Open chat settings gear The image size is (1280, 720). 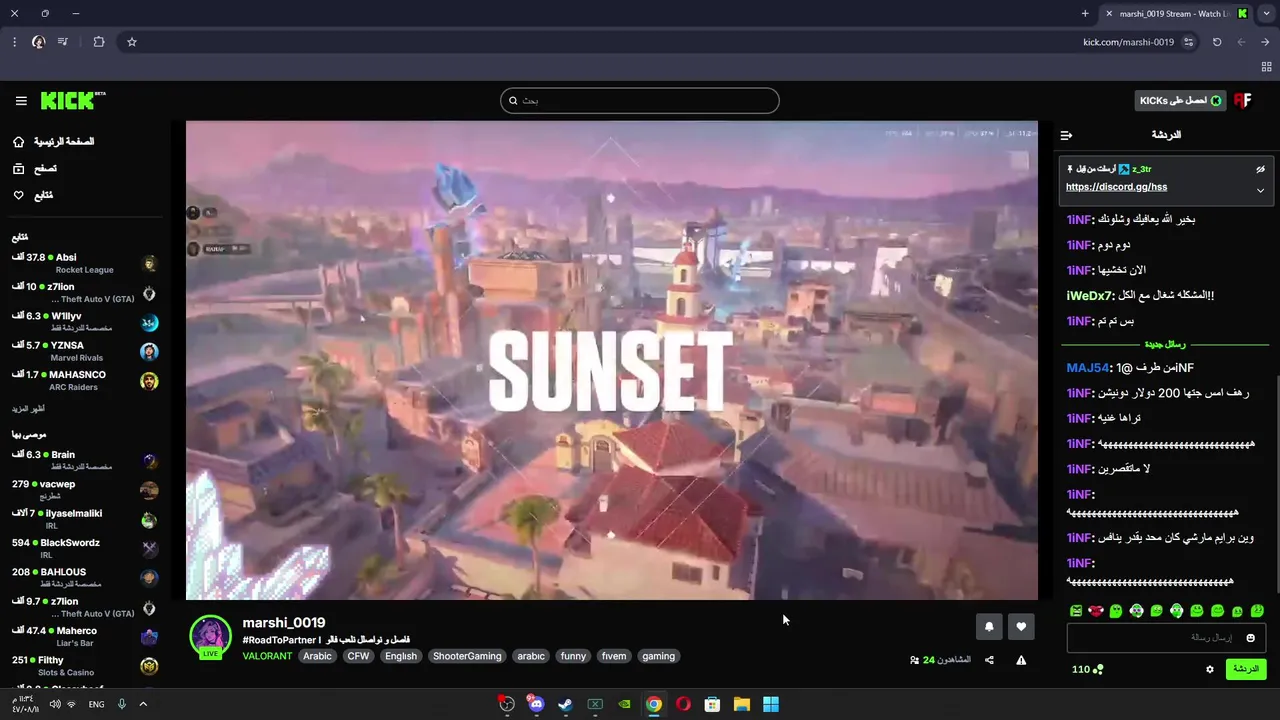[1210, 670]
